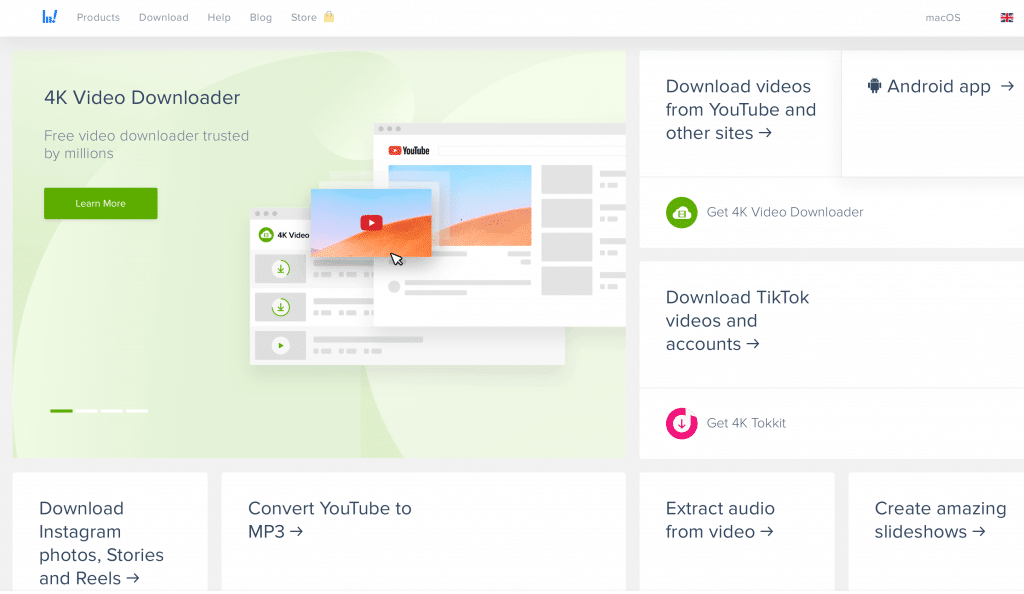Click the first green download icon in list
The image size is (1024, 594).
point(281,269)
